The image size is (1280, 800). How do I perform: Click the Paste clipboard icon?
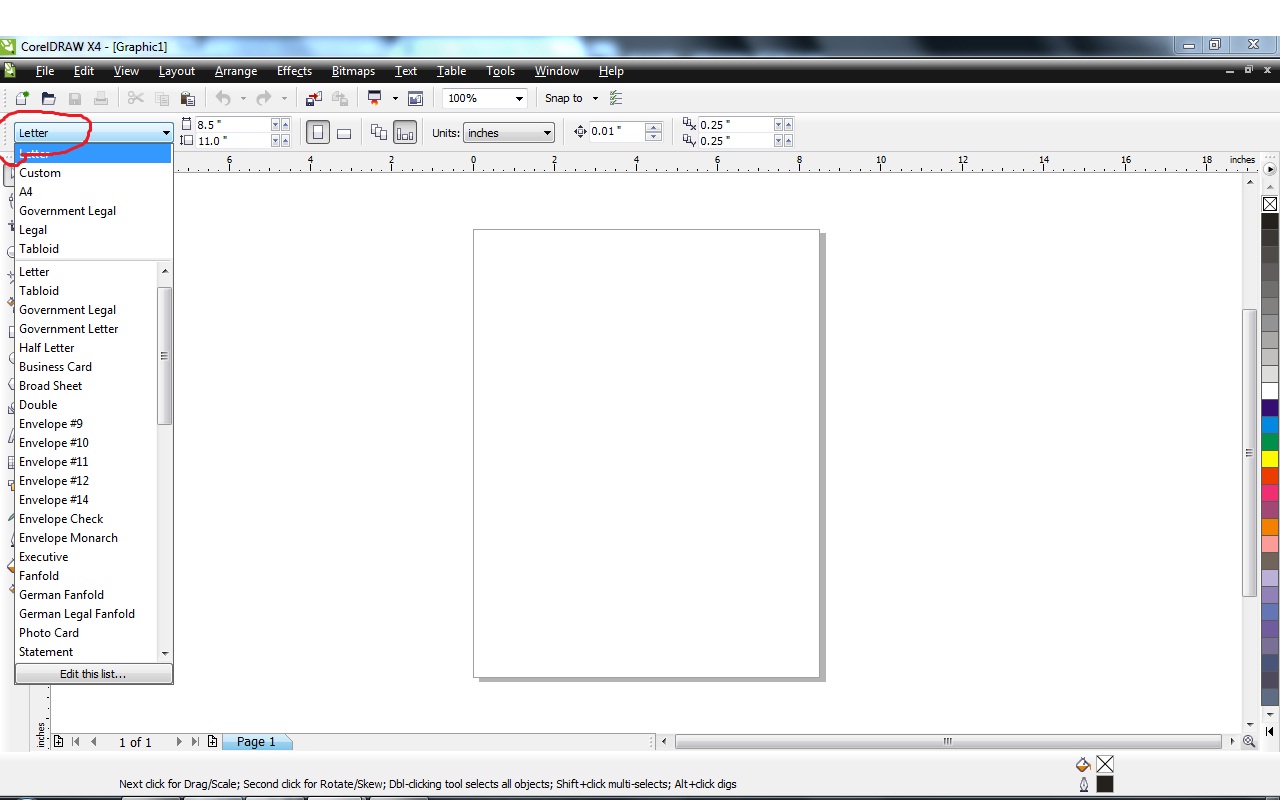click(187, 98)
